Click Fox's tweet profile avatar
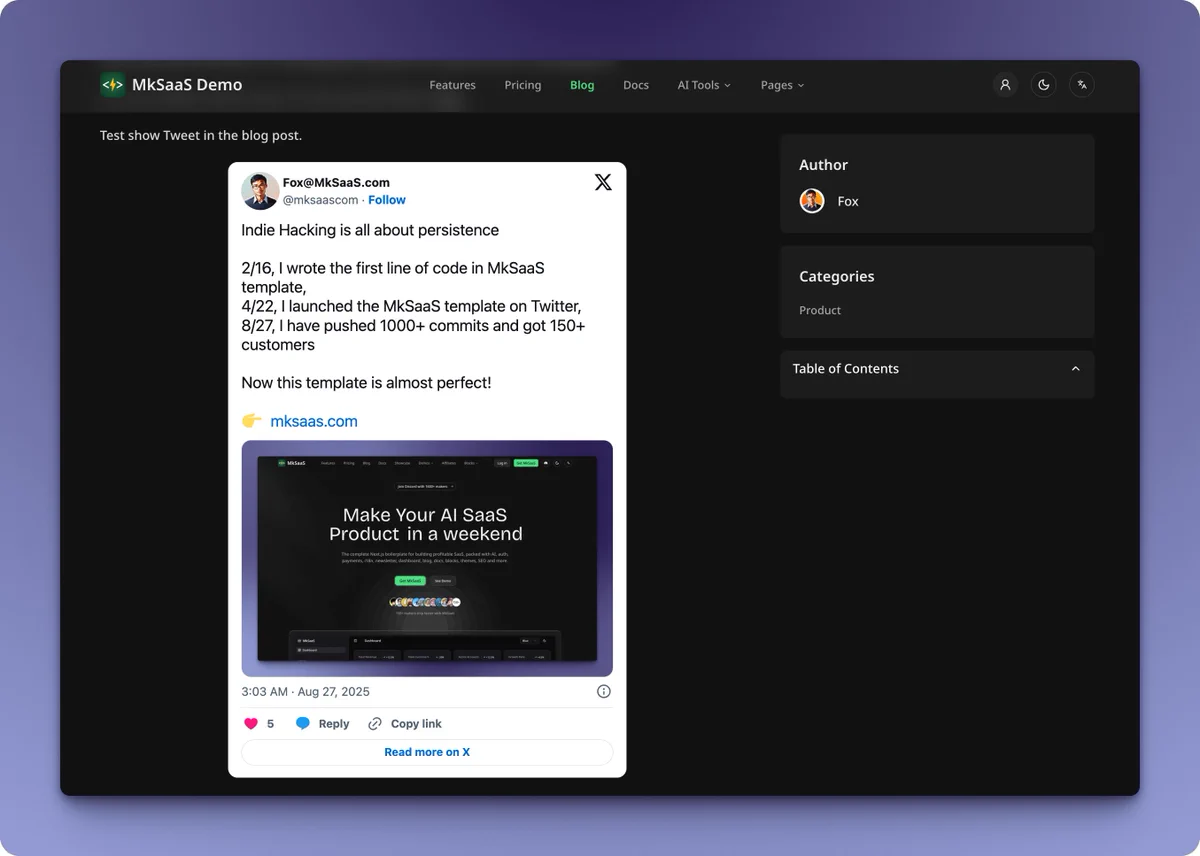 pyautogui.click(x=260, y=191)
